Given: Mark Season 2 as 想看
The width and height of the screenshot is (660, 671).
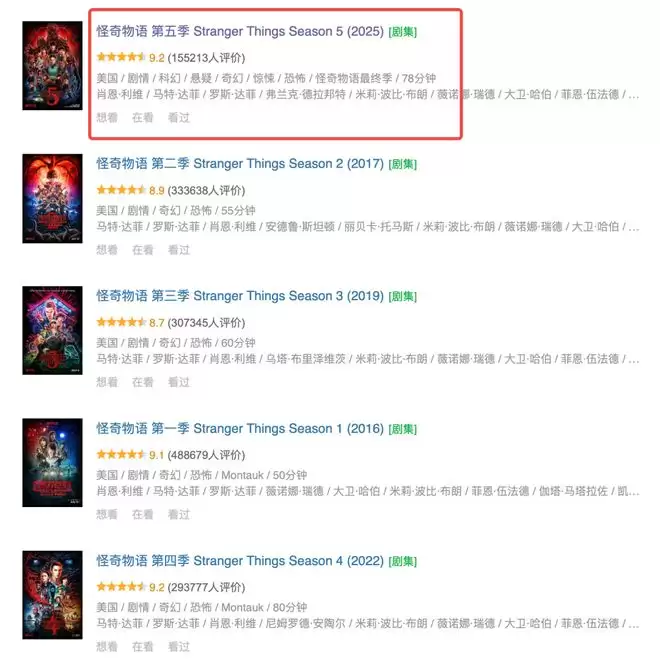Looking at the screenshot, I should coord(107,249).
